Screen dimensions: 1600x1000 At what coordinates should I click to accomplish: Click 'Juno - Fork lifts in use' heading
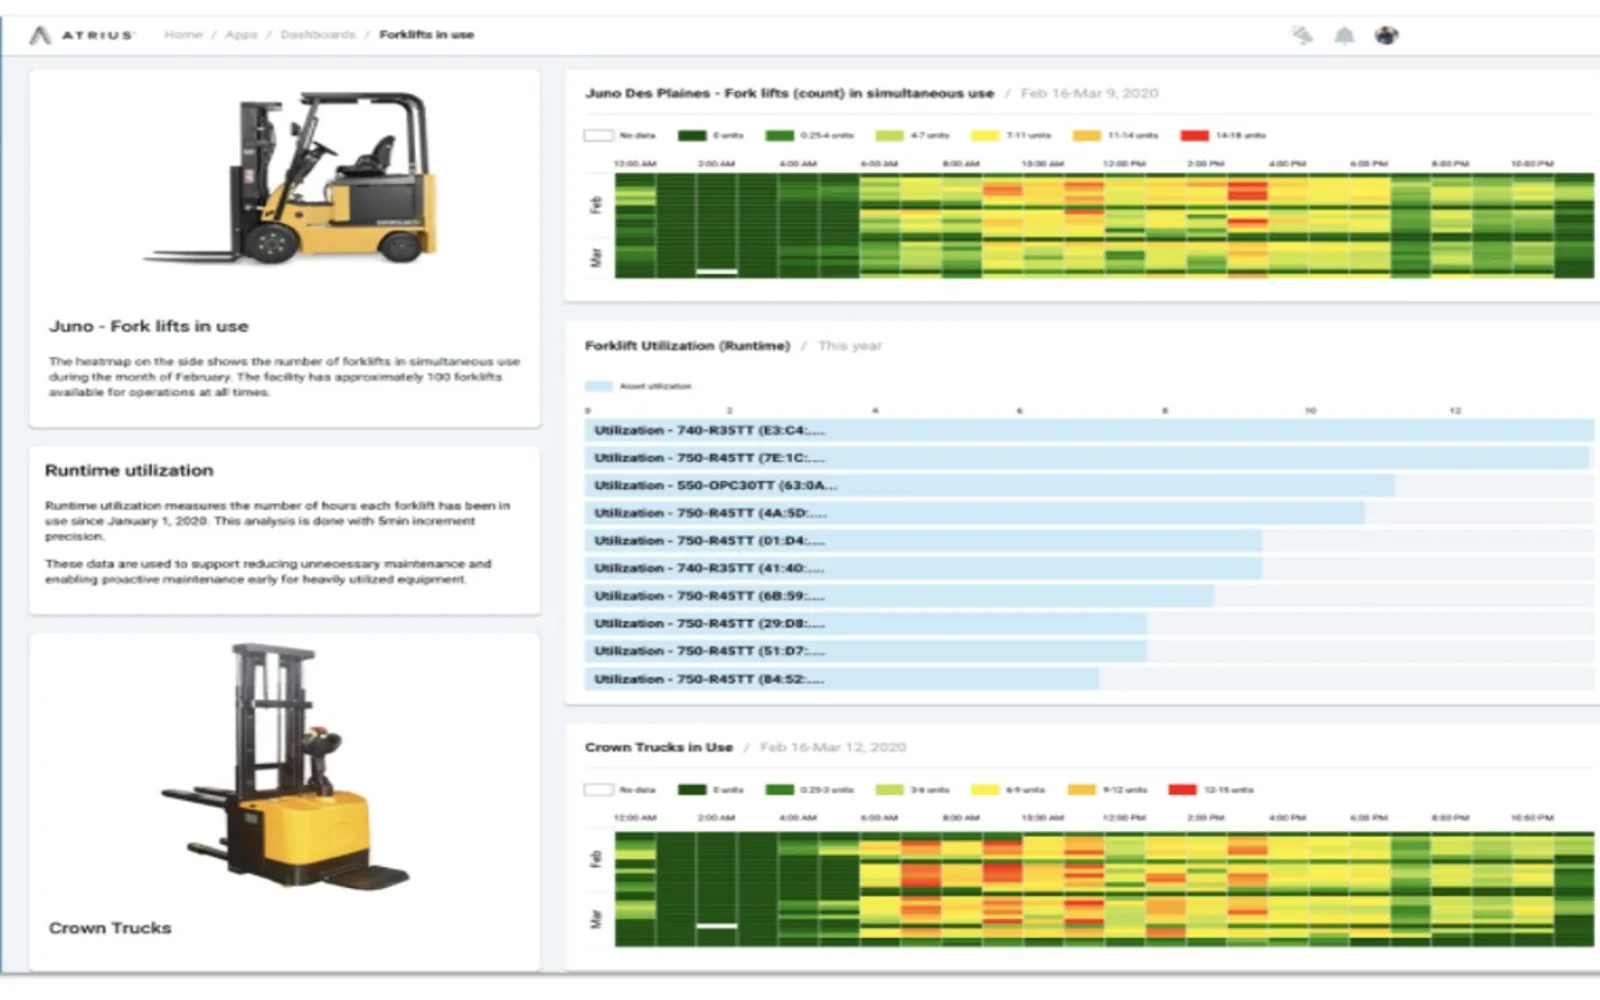click(149, 326)
